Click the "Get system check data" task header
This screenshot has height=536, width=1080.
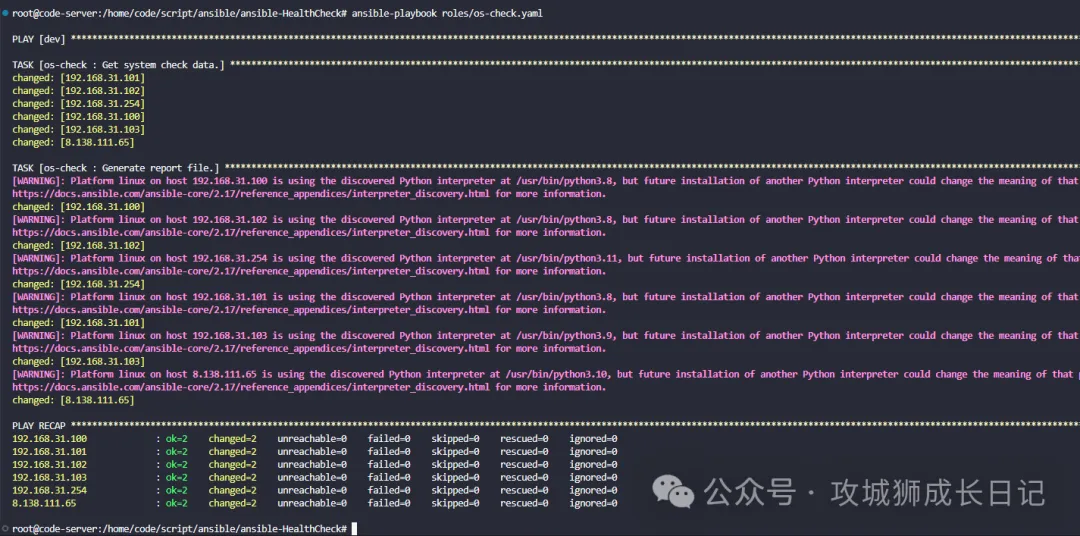pyautogui.click(x=118, y=64)
